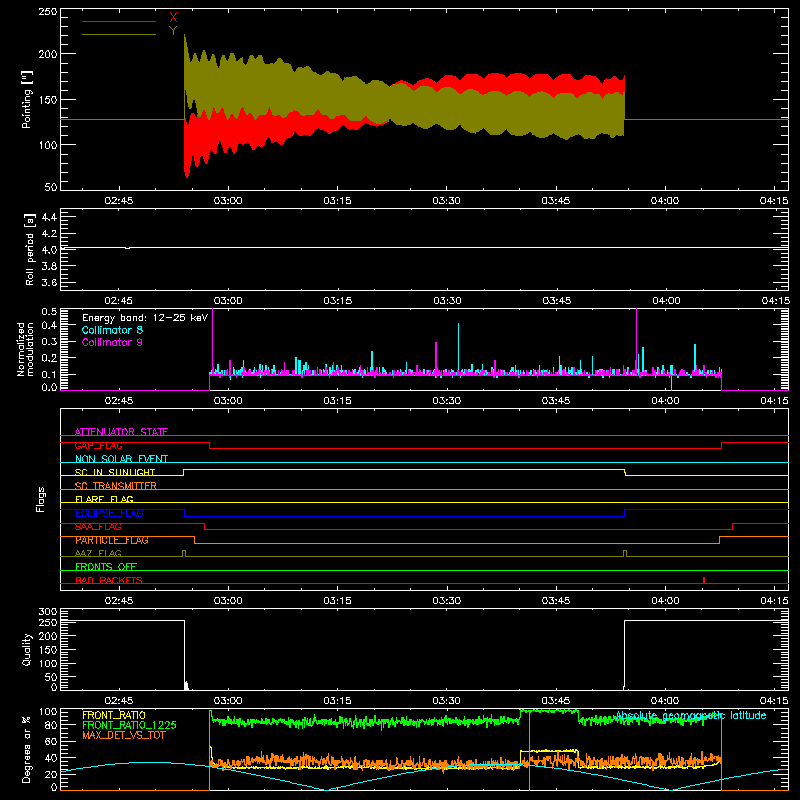The height and width of the screenshot is (800, 800).
Task: Select the SAA_FLAG label
Action: coord(98,527)
